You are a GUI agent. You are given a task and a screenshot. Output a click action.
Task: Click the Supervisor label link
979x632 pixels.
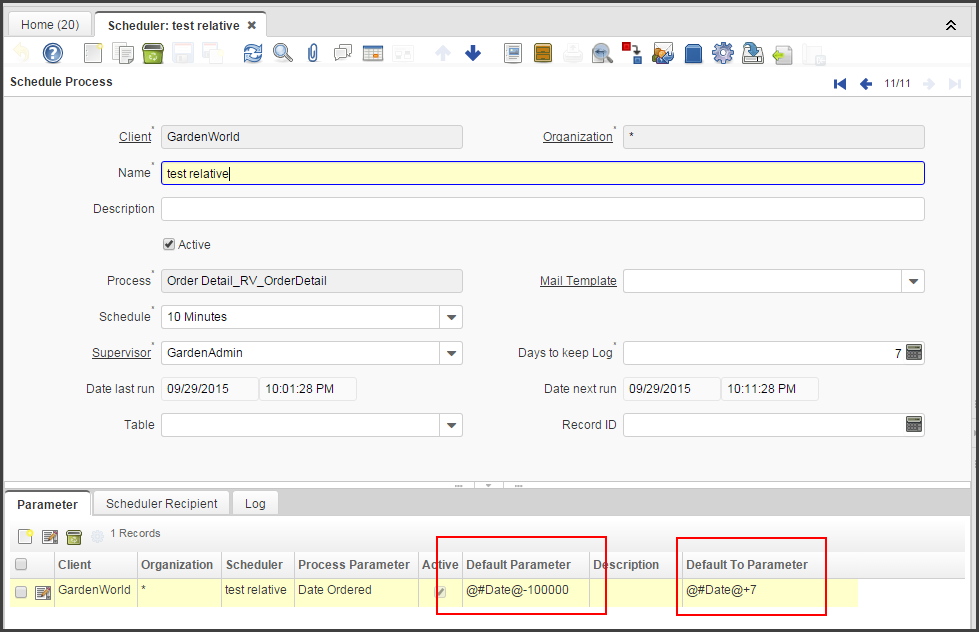tap(121, 352)
